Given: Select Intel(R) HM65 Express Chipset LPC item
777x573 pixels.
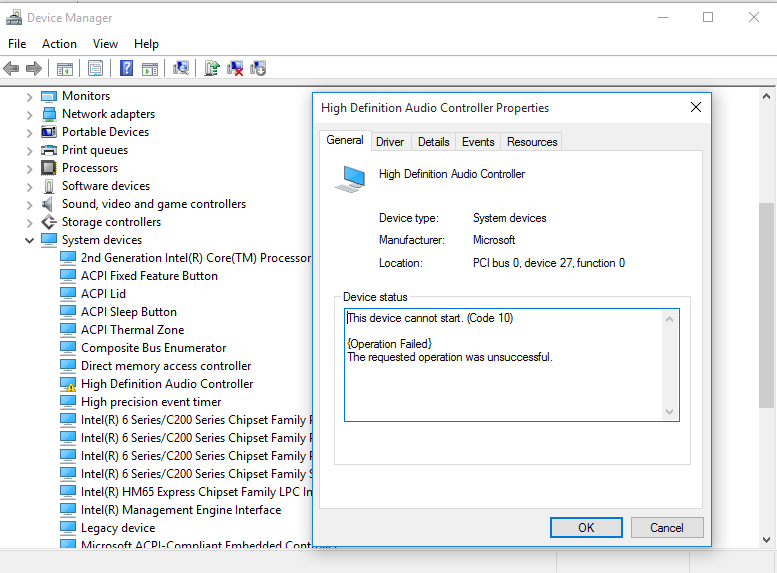Looking at the screenshot, I should (x=196, y=492).
